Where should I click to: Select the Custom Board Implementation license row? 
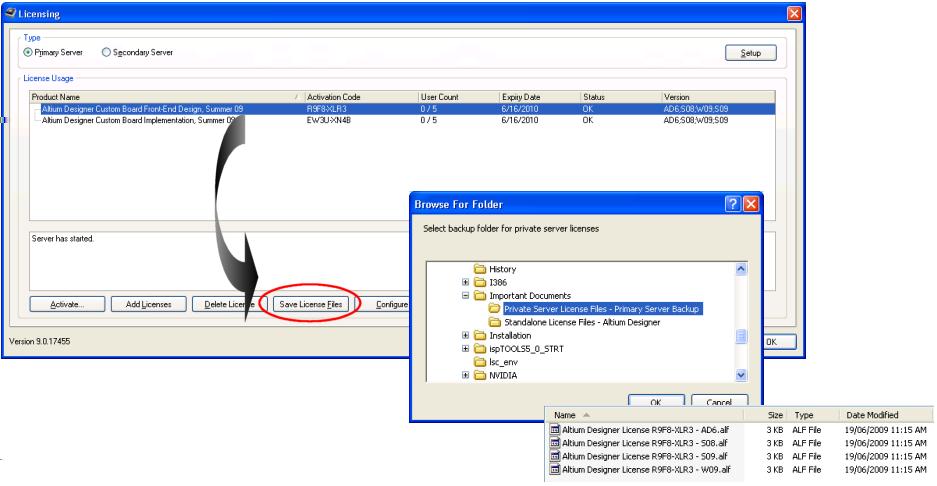(x=403, y=120)
